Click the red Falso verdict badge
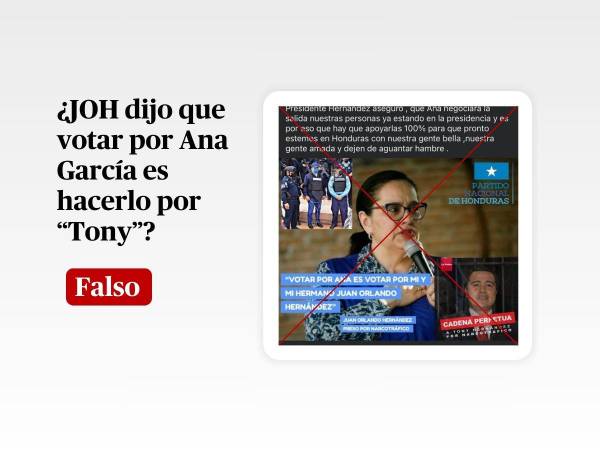The width and height of the screenshot is (600, 450). click(x=109, y=287)
